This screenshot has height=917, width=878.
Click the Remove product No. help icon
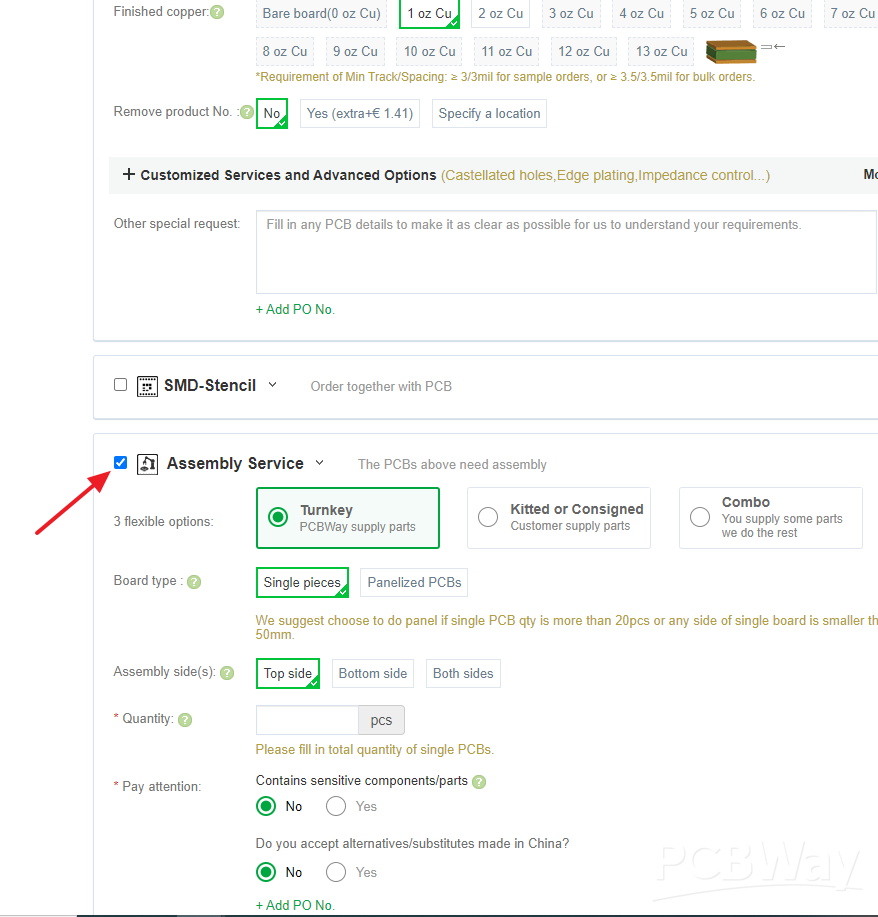coord(246,111)
